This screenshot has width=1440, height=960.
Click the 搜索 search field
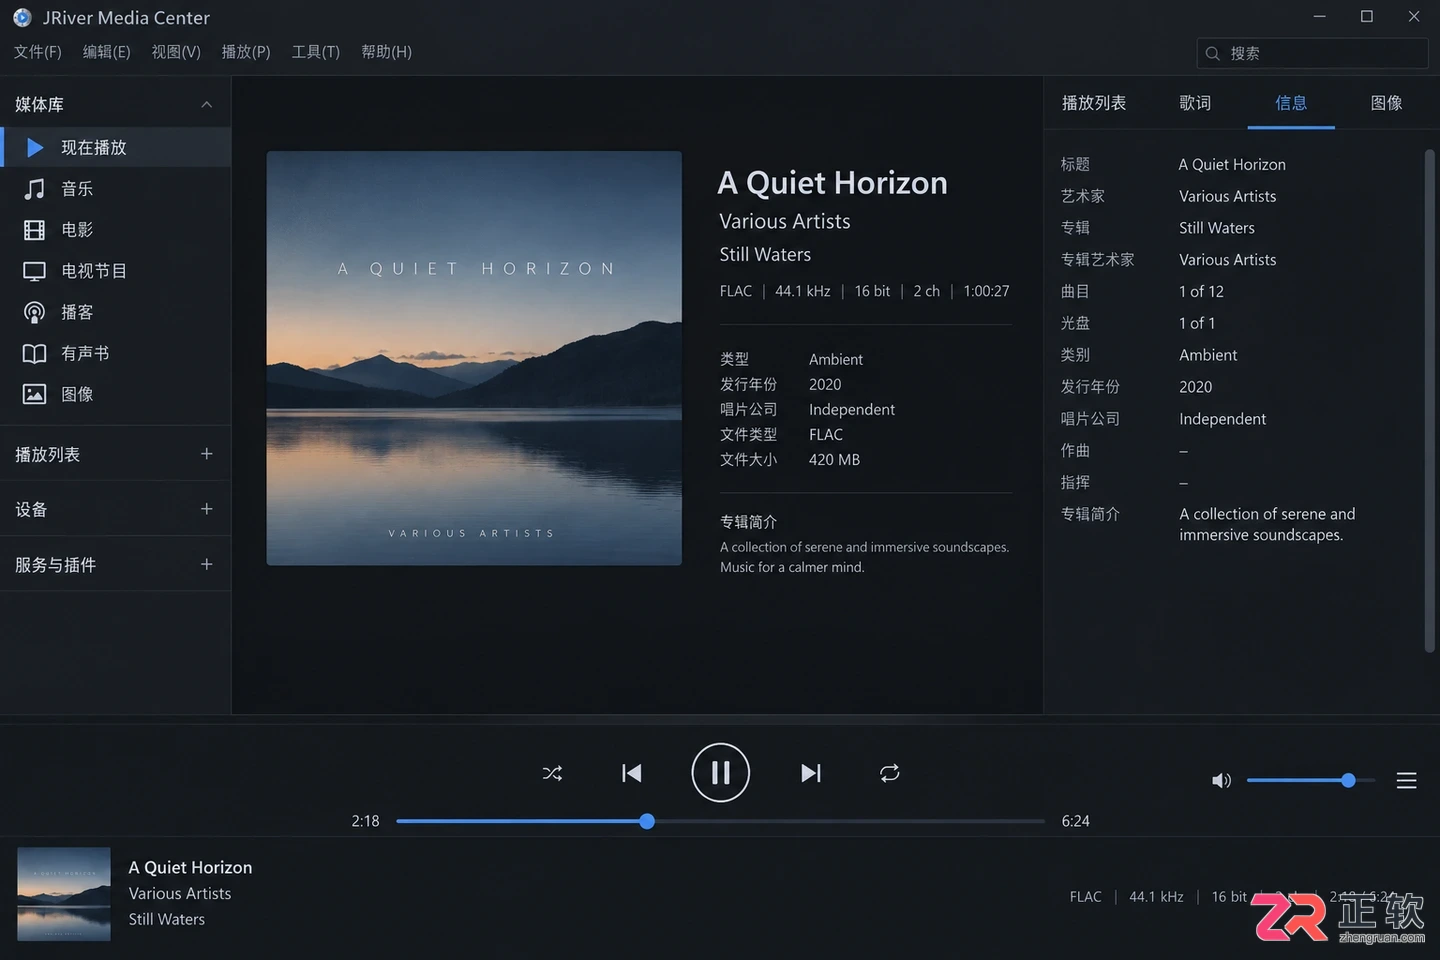tap(1312, 53)
